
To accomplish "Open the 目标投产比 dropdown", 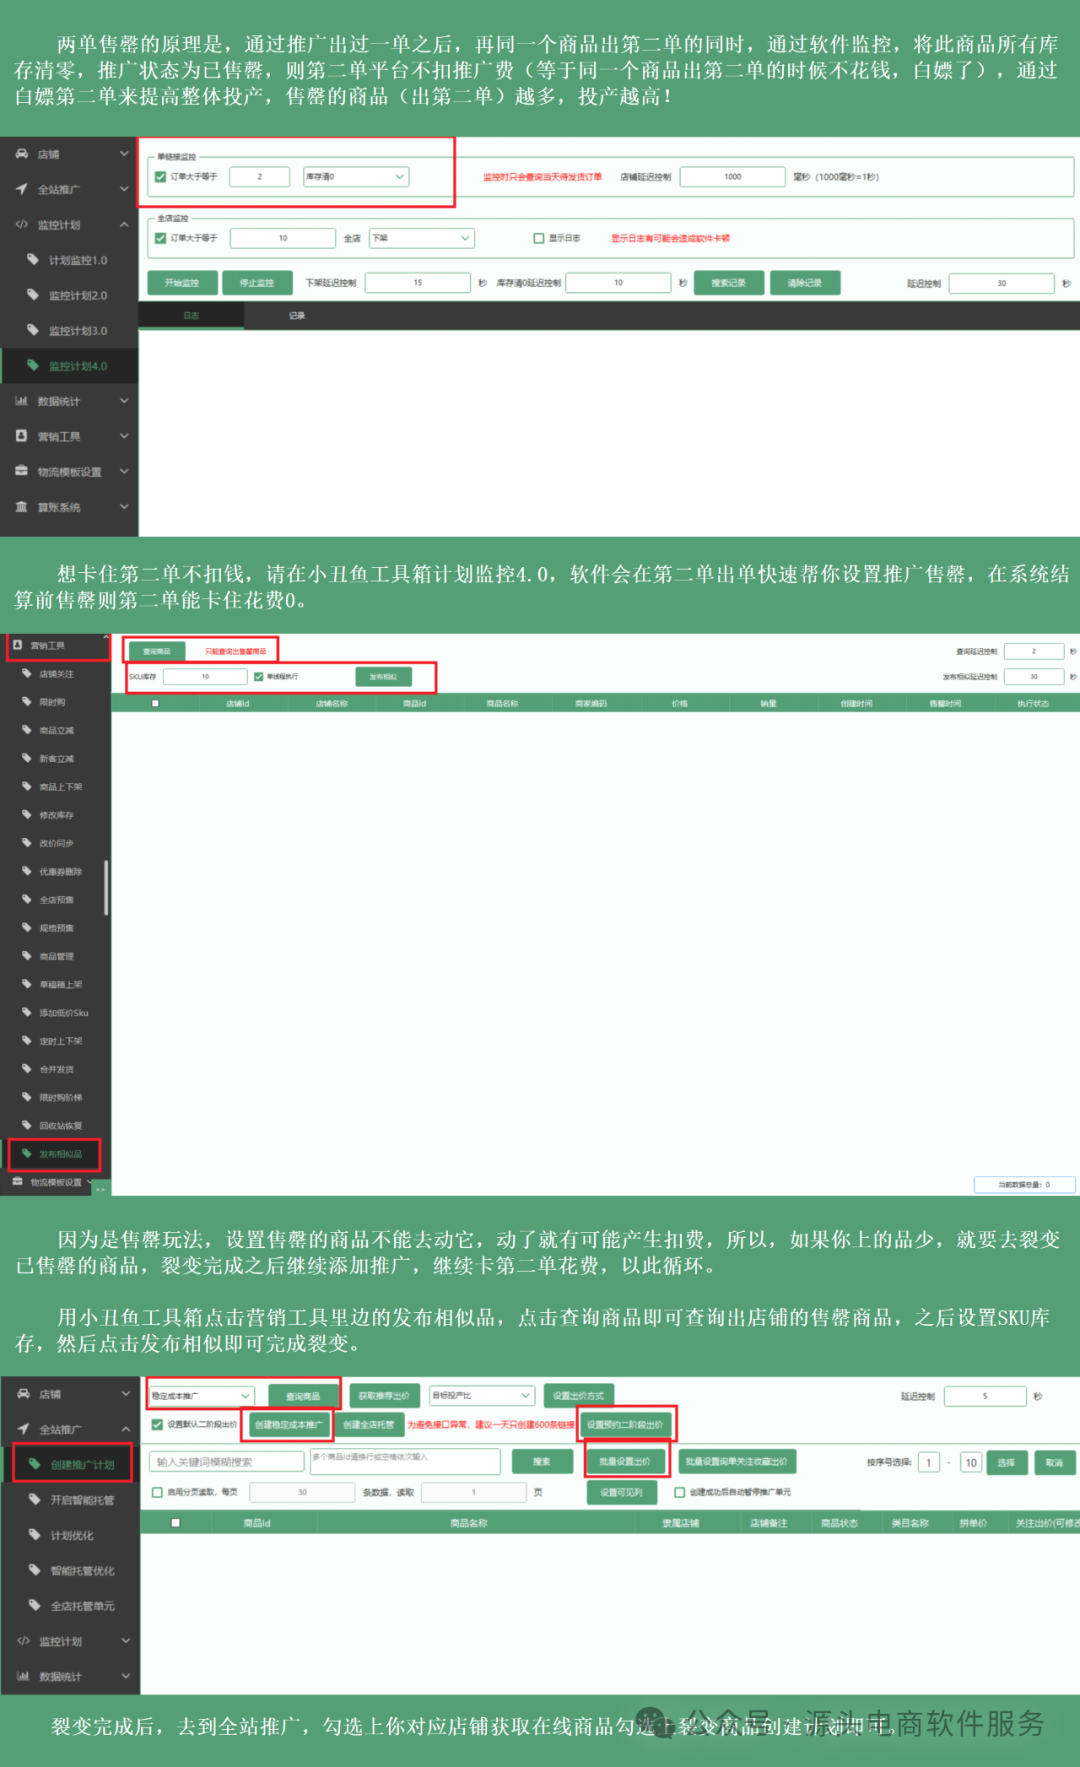I will click(482, 1395).
